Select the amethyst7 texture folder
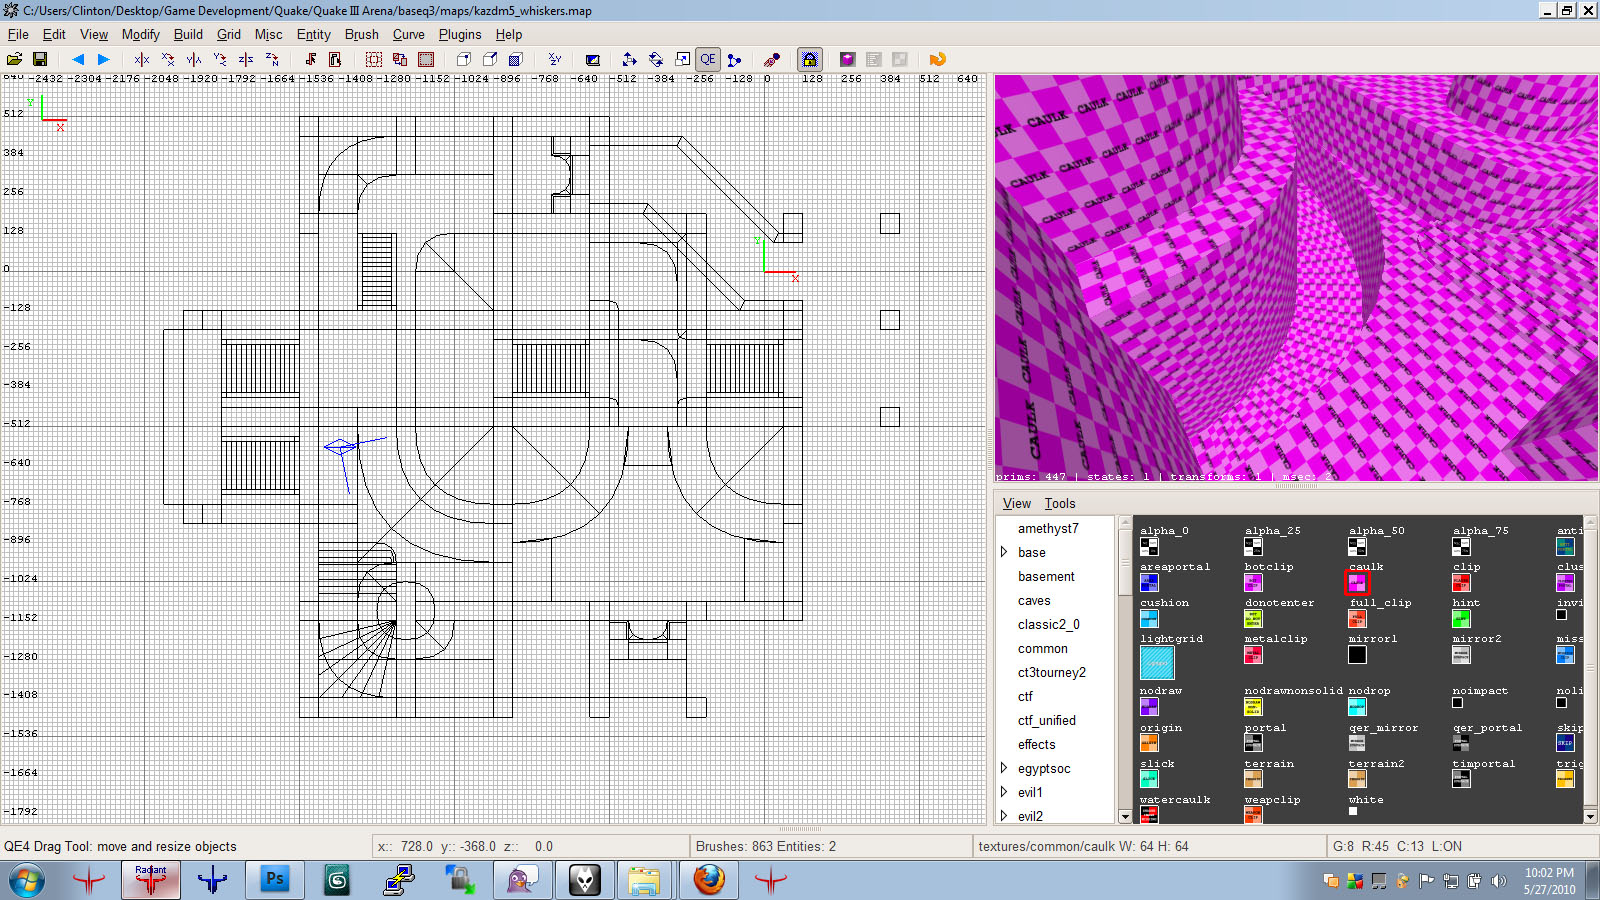The image size is (1600, 900). [x=1048, y=529]
